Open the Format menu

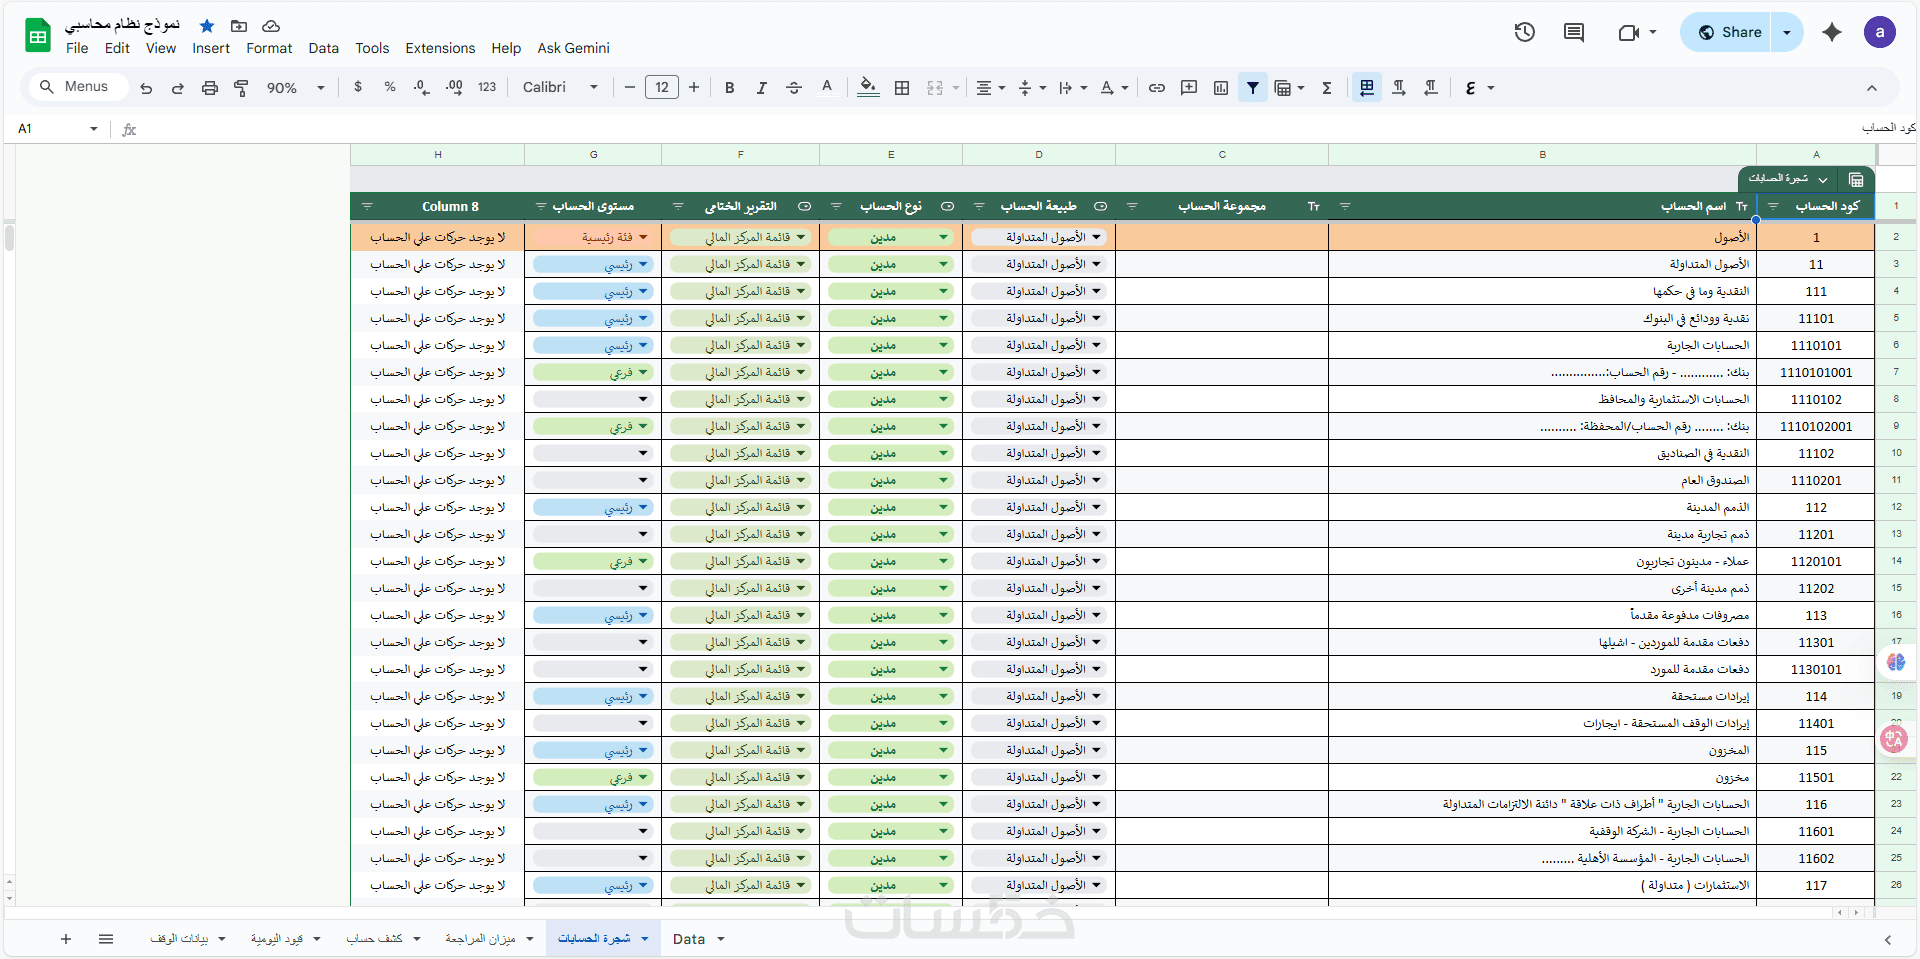(x=269, y=48)
